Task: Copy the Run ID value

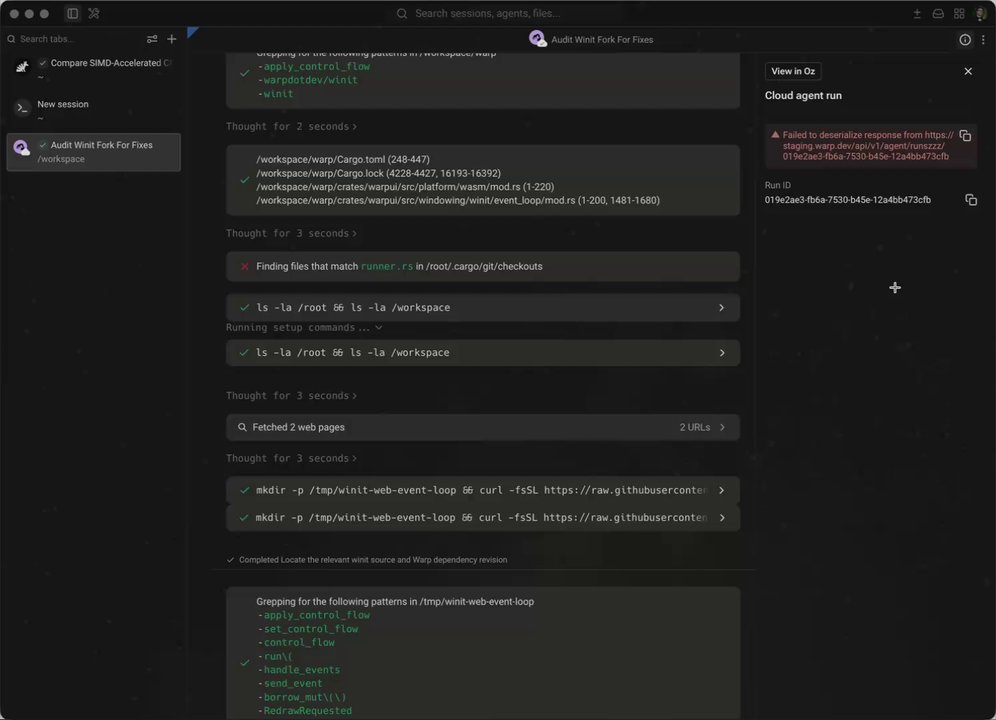Action: 971,200
